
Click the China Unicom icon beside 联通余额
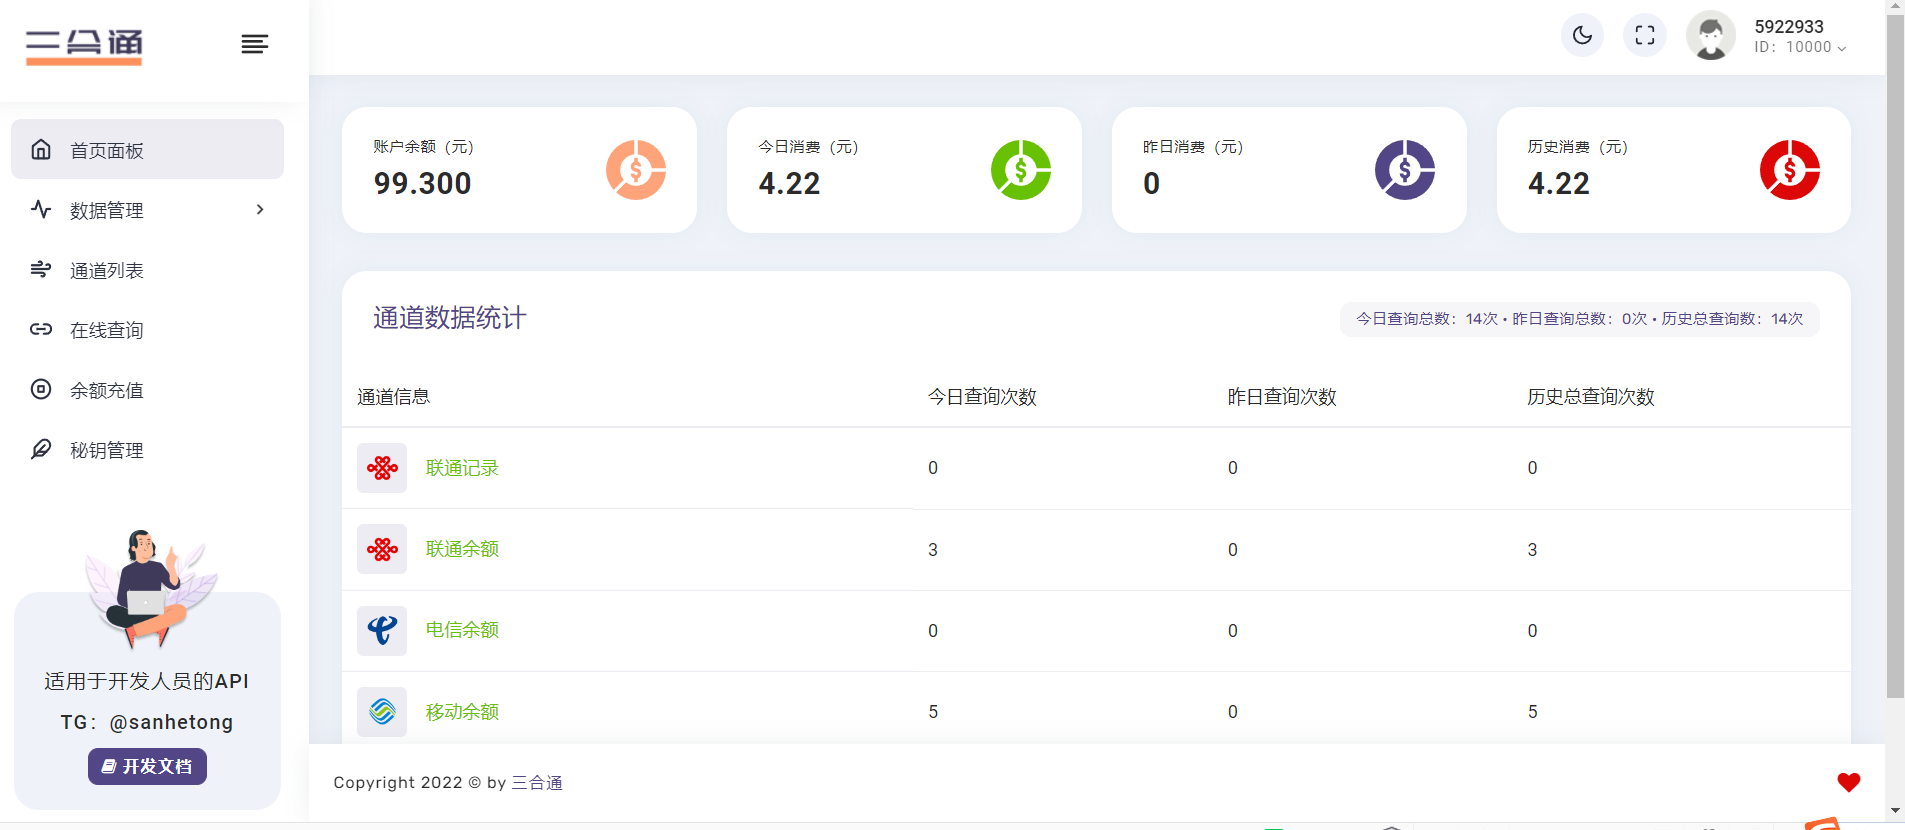point(382,549)
